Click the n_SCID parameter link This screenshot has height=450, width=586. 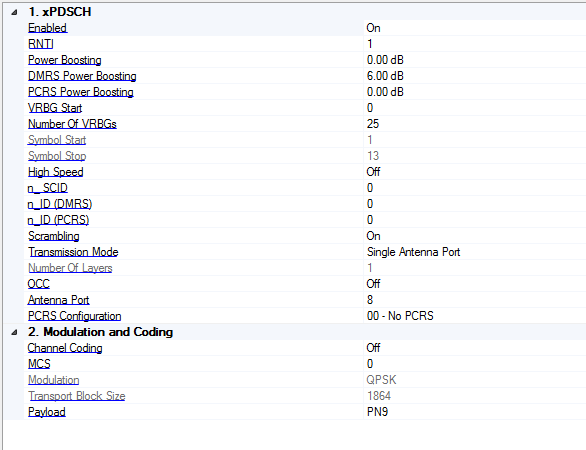pyautogui.click(x=47, y=188)
